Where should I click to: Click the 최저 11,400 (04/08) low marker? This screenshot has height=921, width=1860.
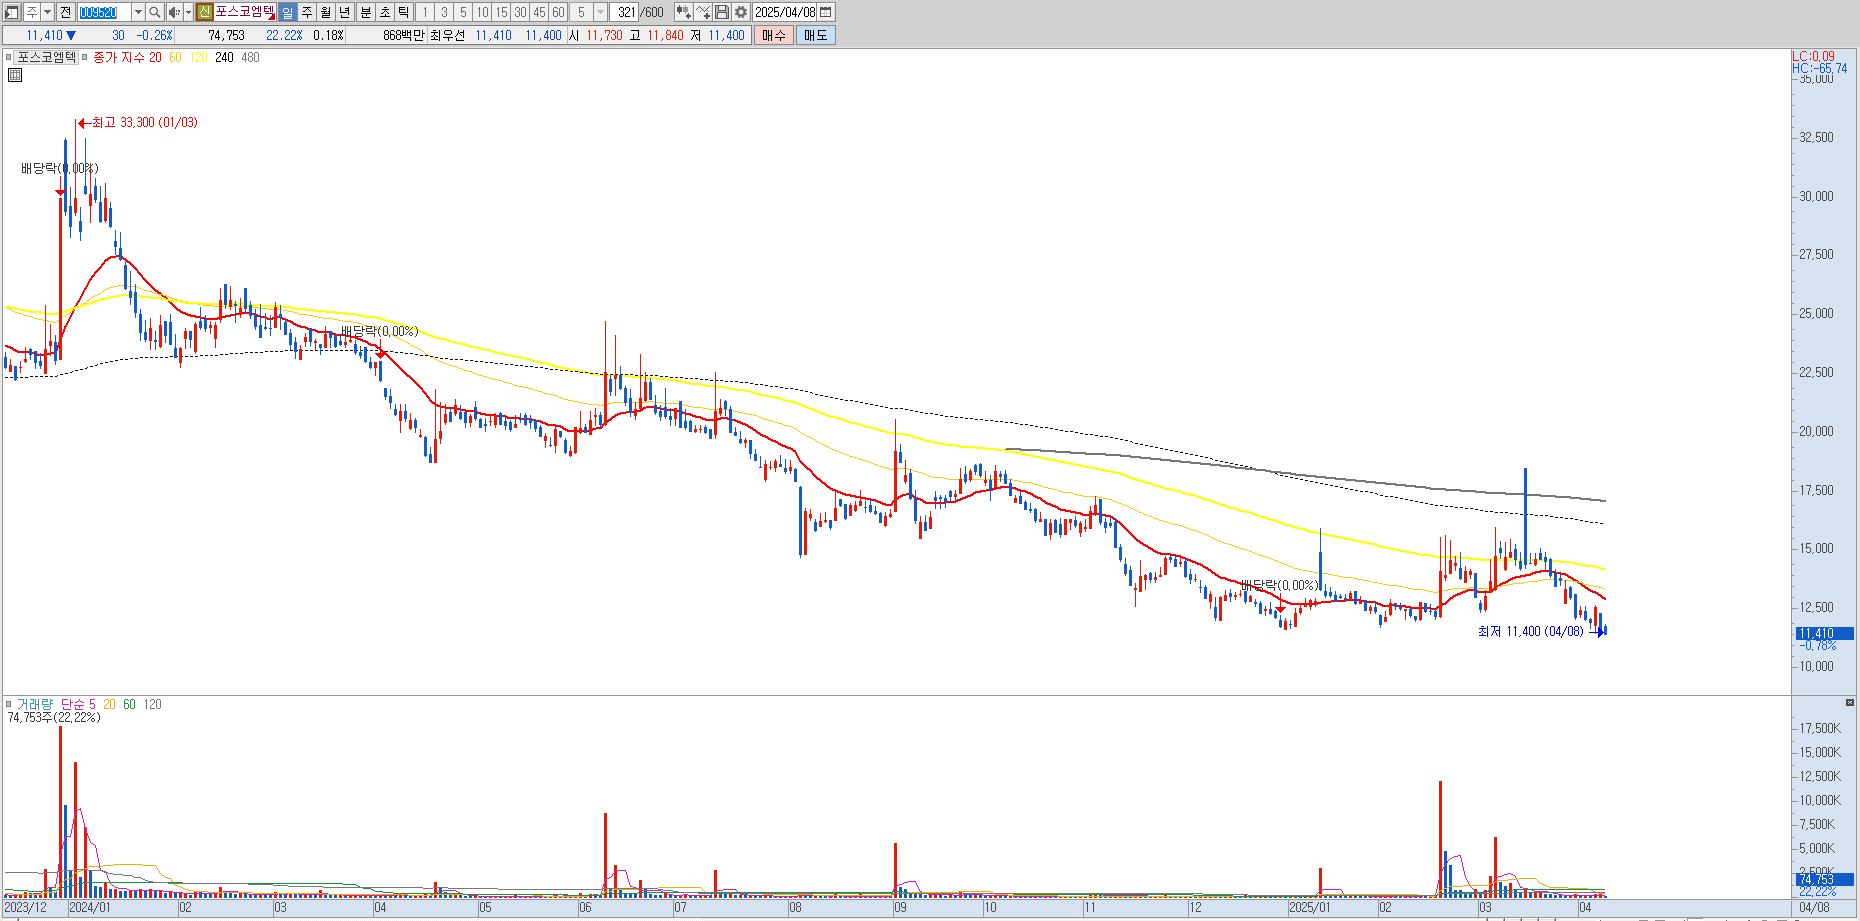coord(1540,631)
